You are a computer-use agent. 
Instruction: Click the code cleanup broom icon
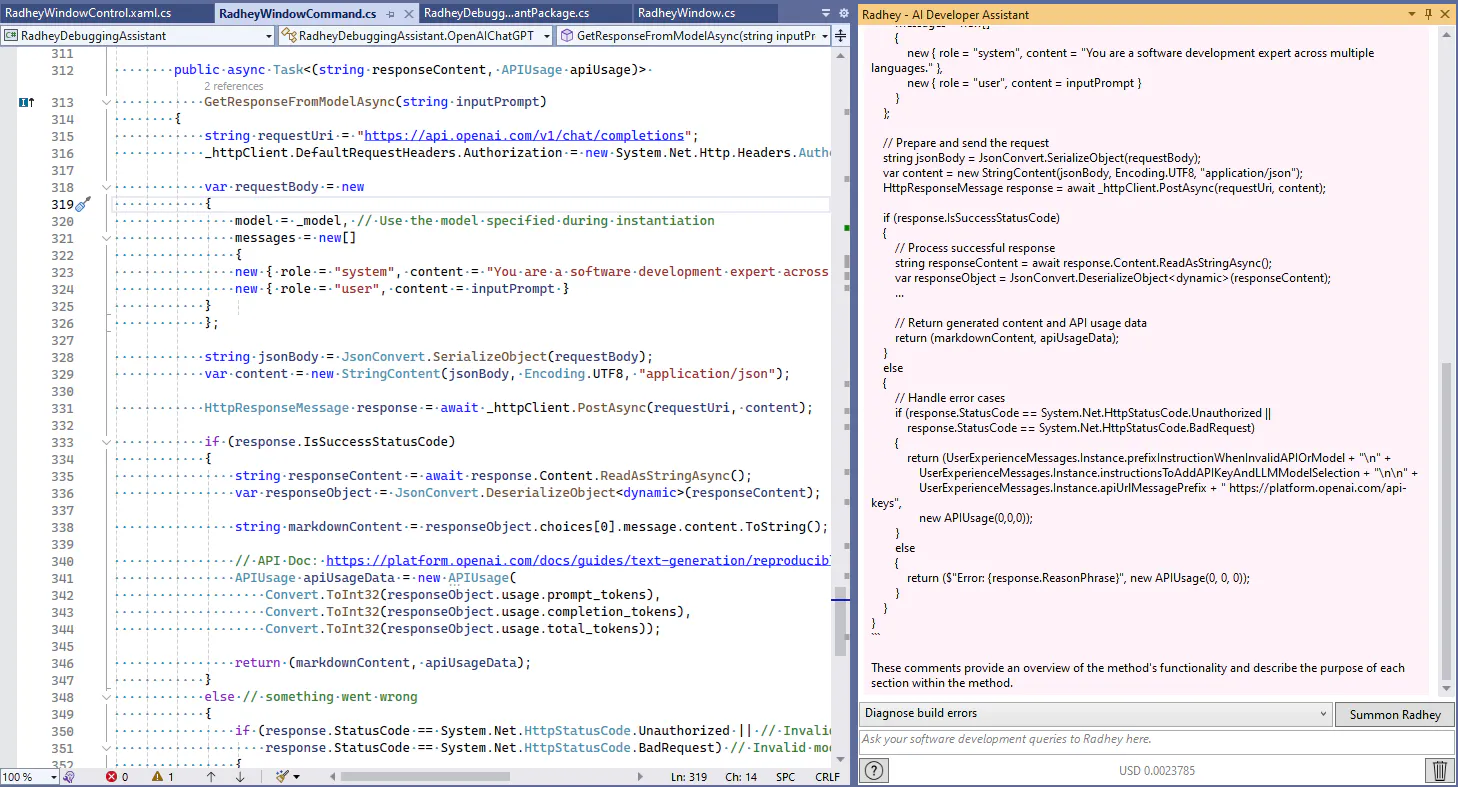click(x=282, y=777)
